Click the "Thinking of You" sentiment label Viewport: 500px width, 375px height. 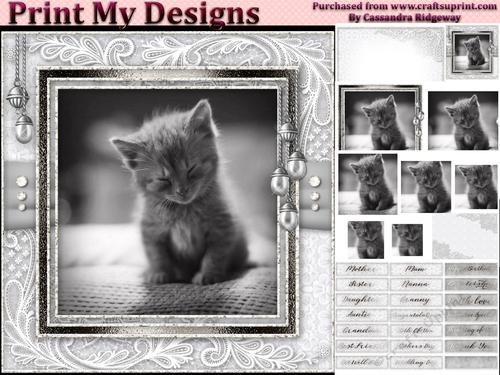click(x=471, y=330)
